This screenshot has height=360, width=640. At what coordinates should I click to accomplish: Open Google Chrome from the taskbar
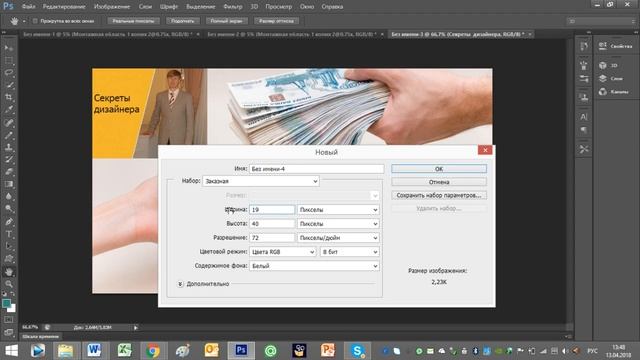[x=153, y=351]
